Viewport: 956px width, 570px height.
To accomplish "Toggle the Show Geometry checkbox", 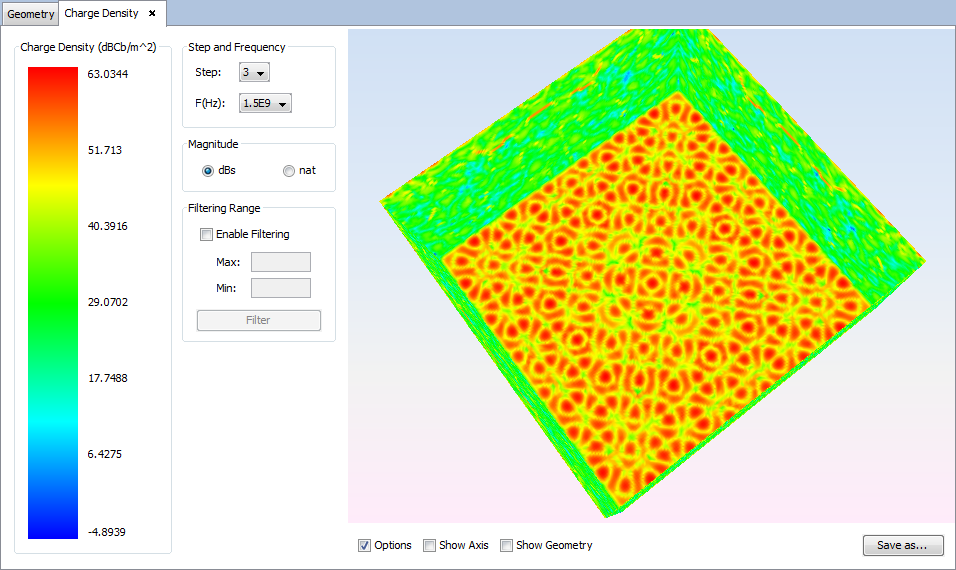I will 507,545.
